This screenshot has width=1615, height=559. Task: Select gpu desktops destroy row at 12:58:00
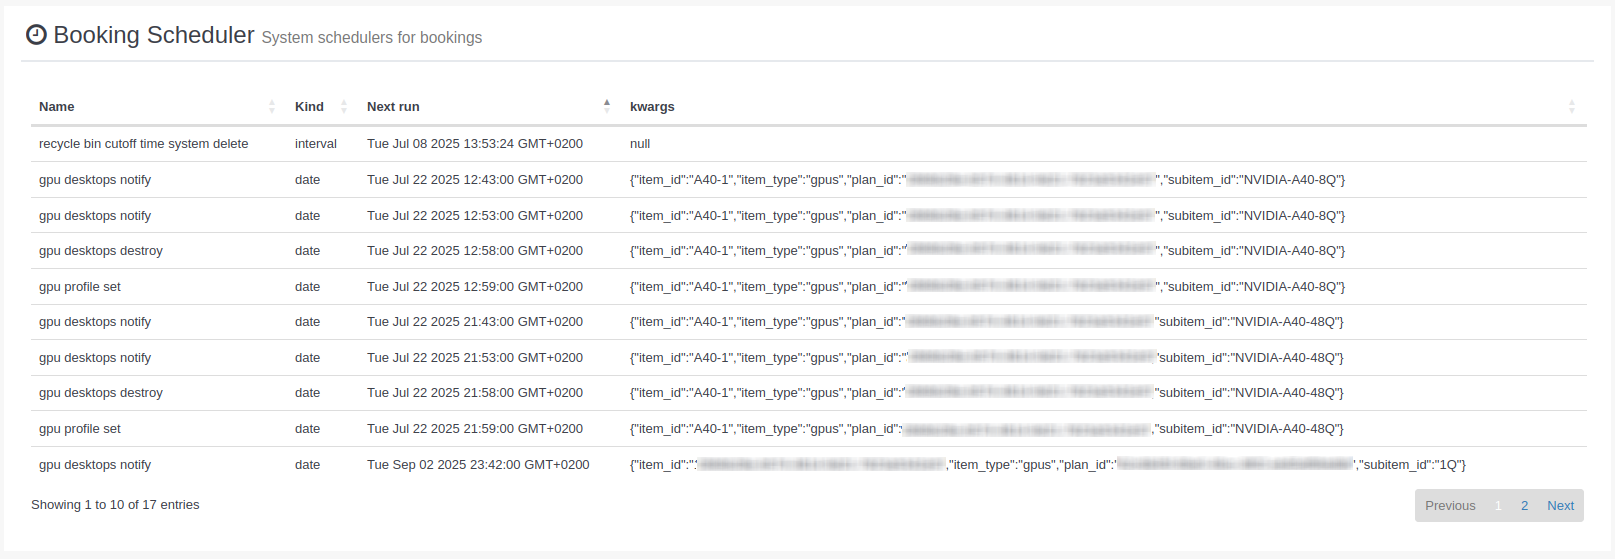click(x=101, y=251)
